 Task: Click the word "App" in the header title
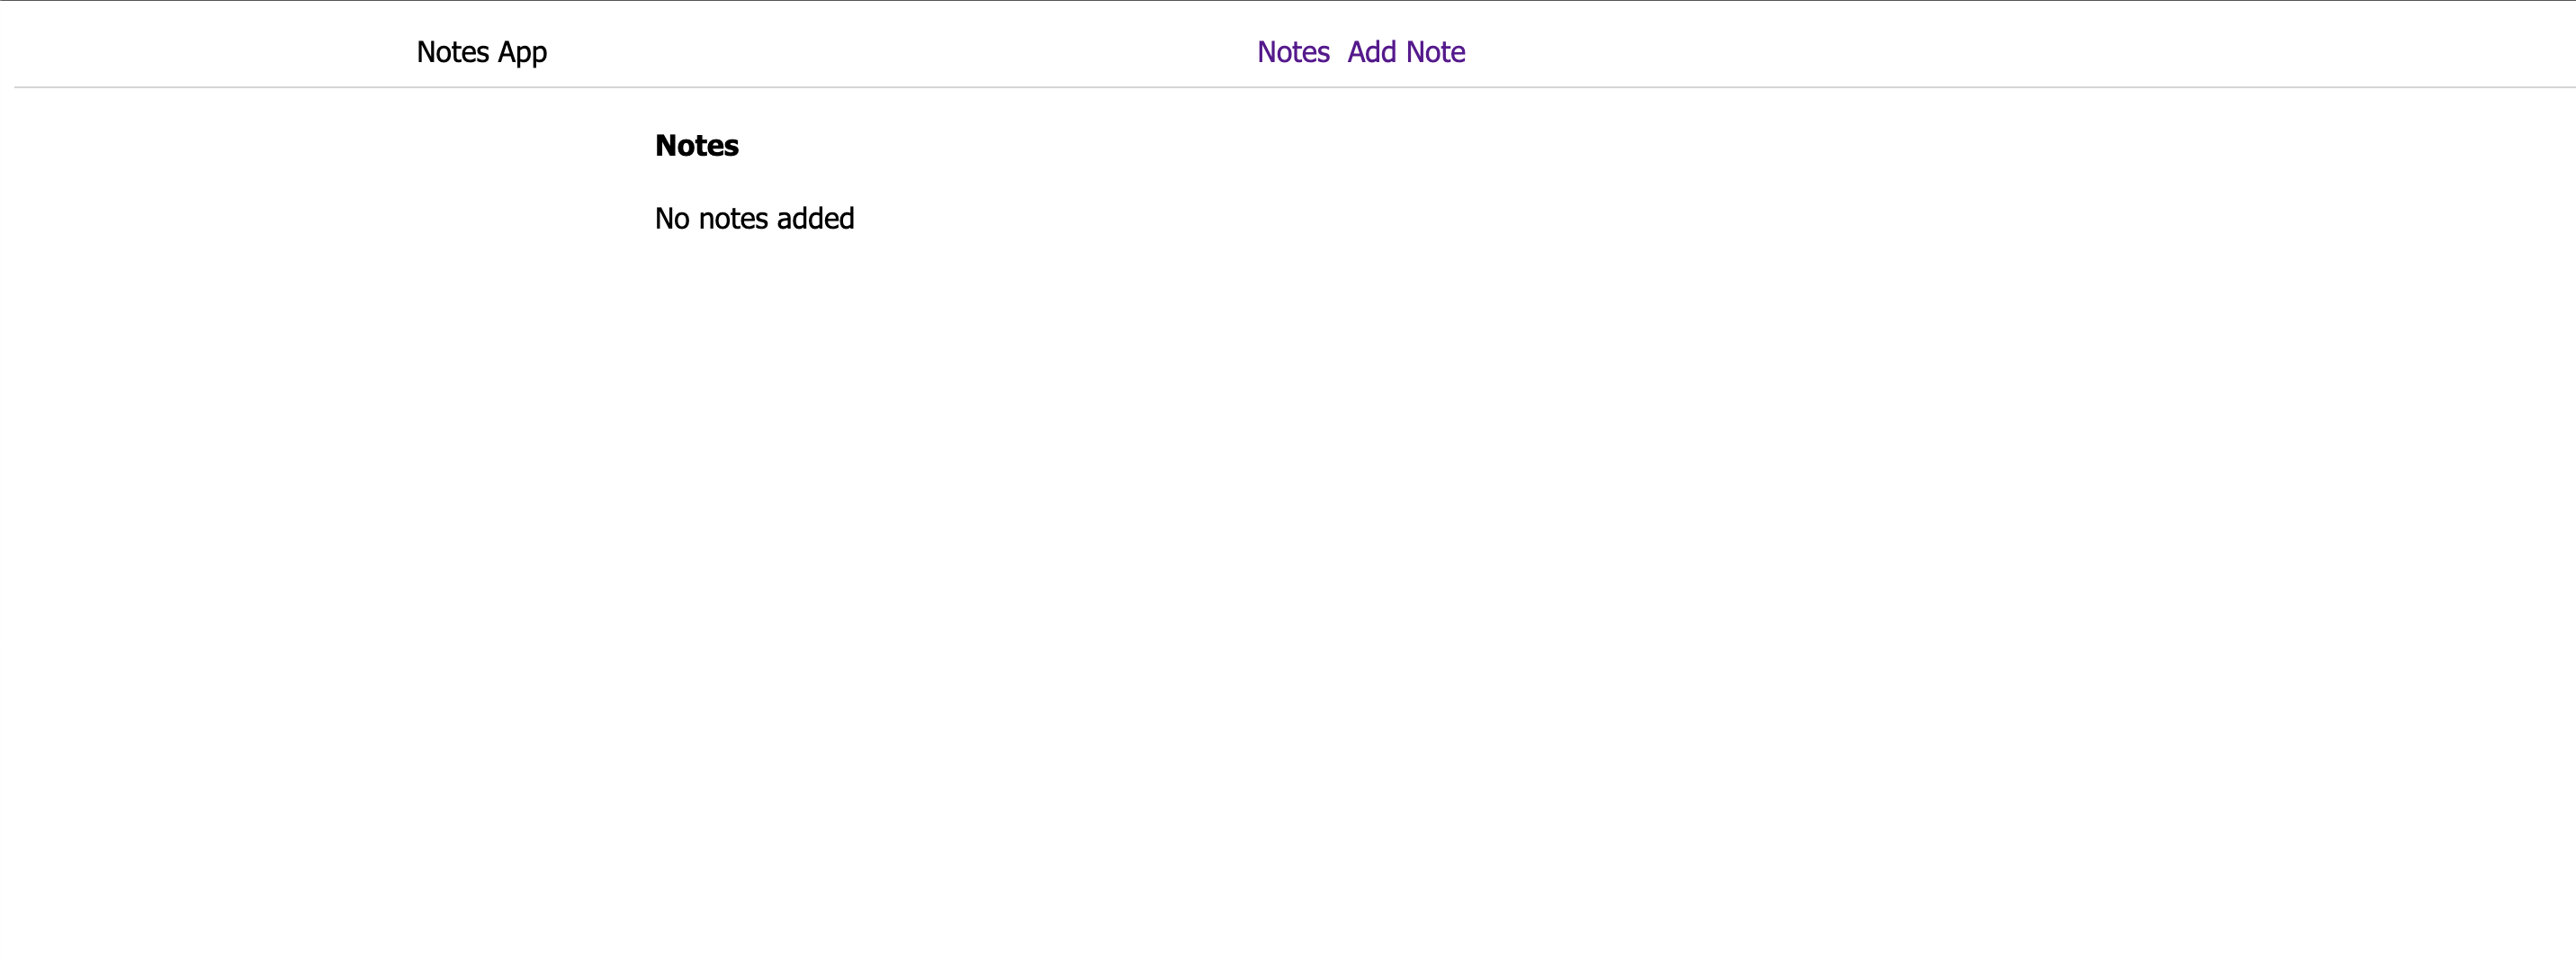point(522,53)
